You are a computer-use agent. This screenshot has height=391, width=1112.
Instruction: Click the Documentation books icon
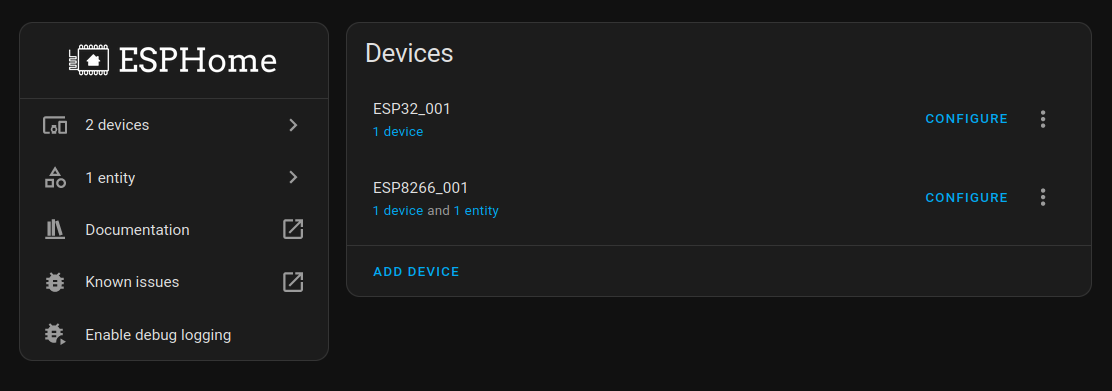click(55, 229)
